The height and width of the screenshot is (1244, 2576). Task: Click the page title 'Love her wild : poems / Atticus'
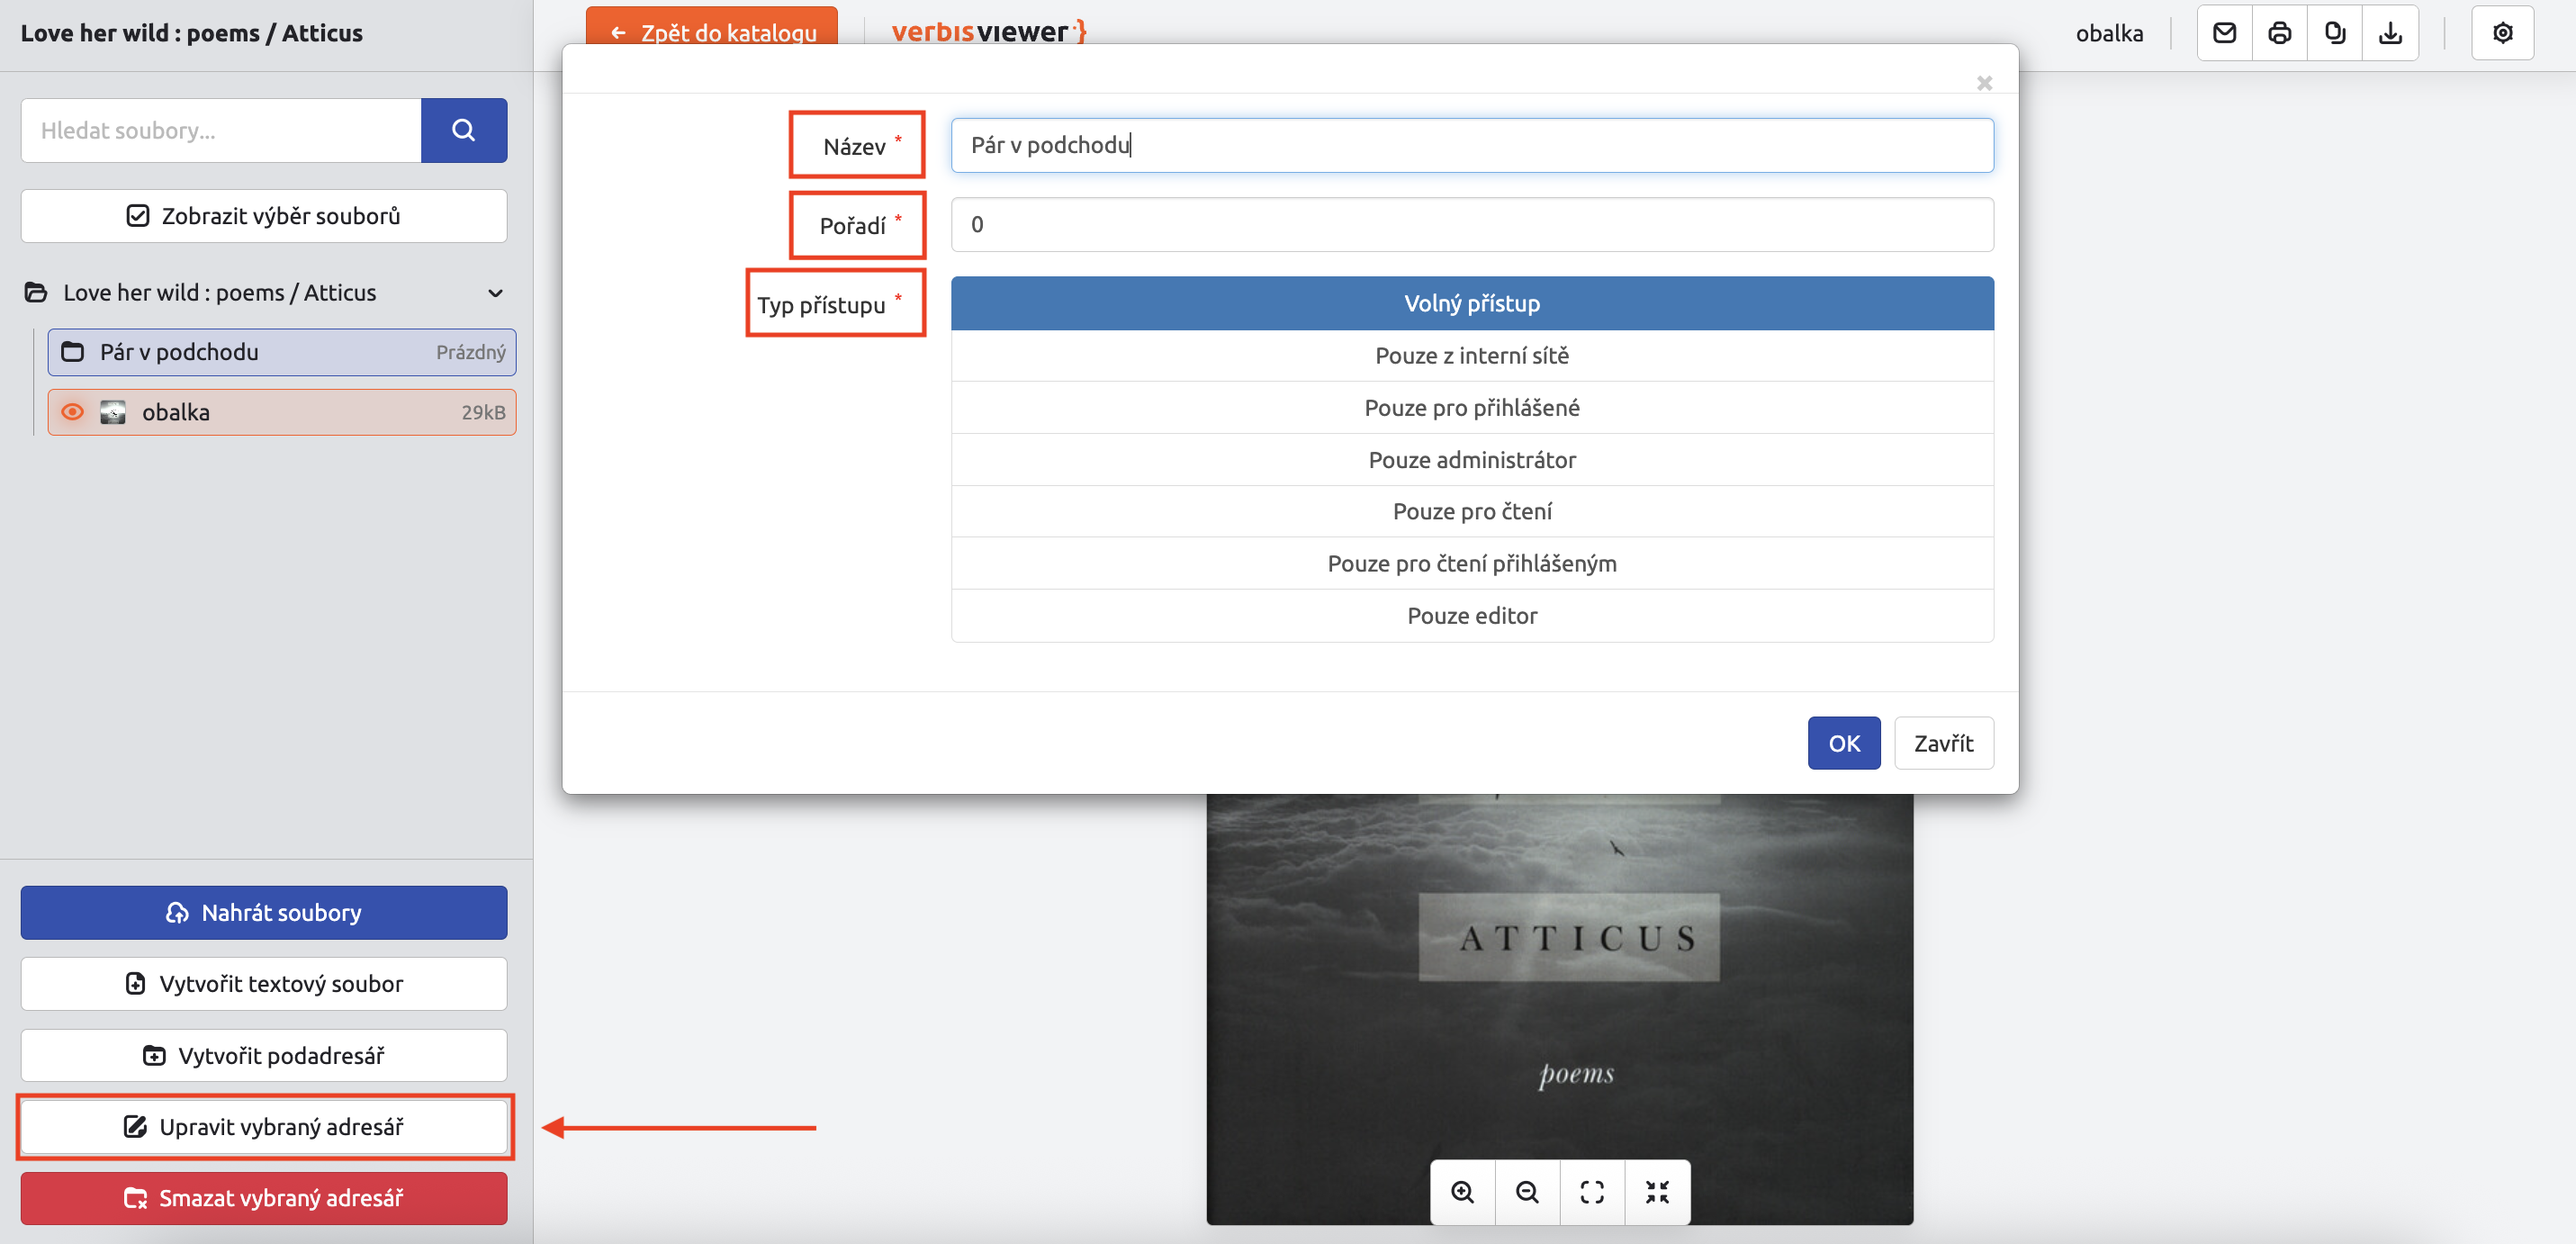click(191, 33)
